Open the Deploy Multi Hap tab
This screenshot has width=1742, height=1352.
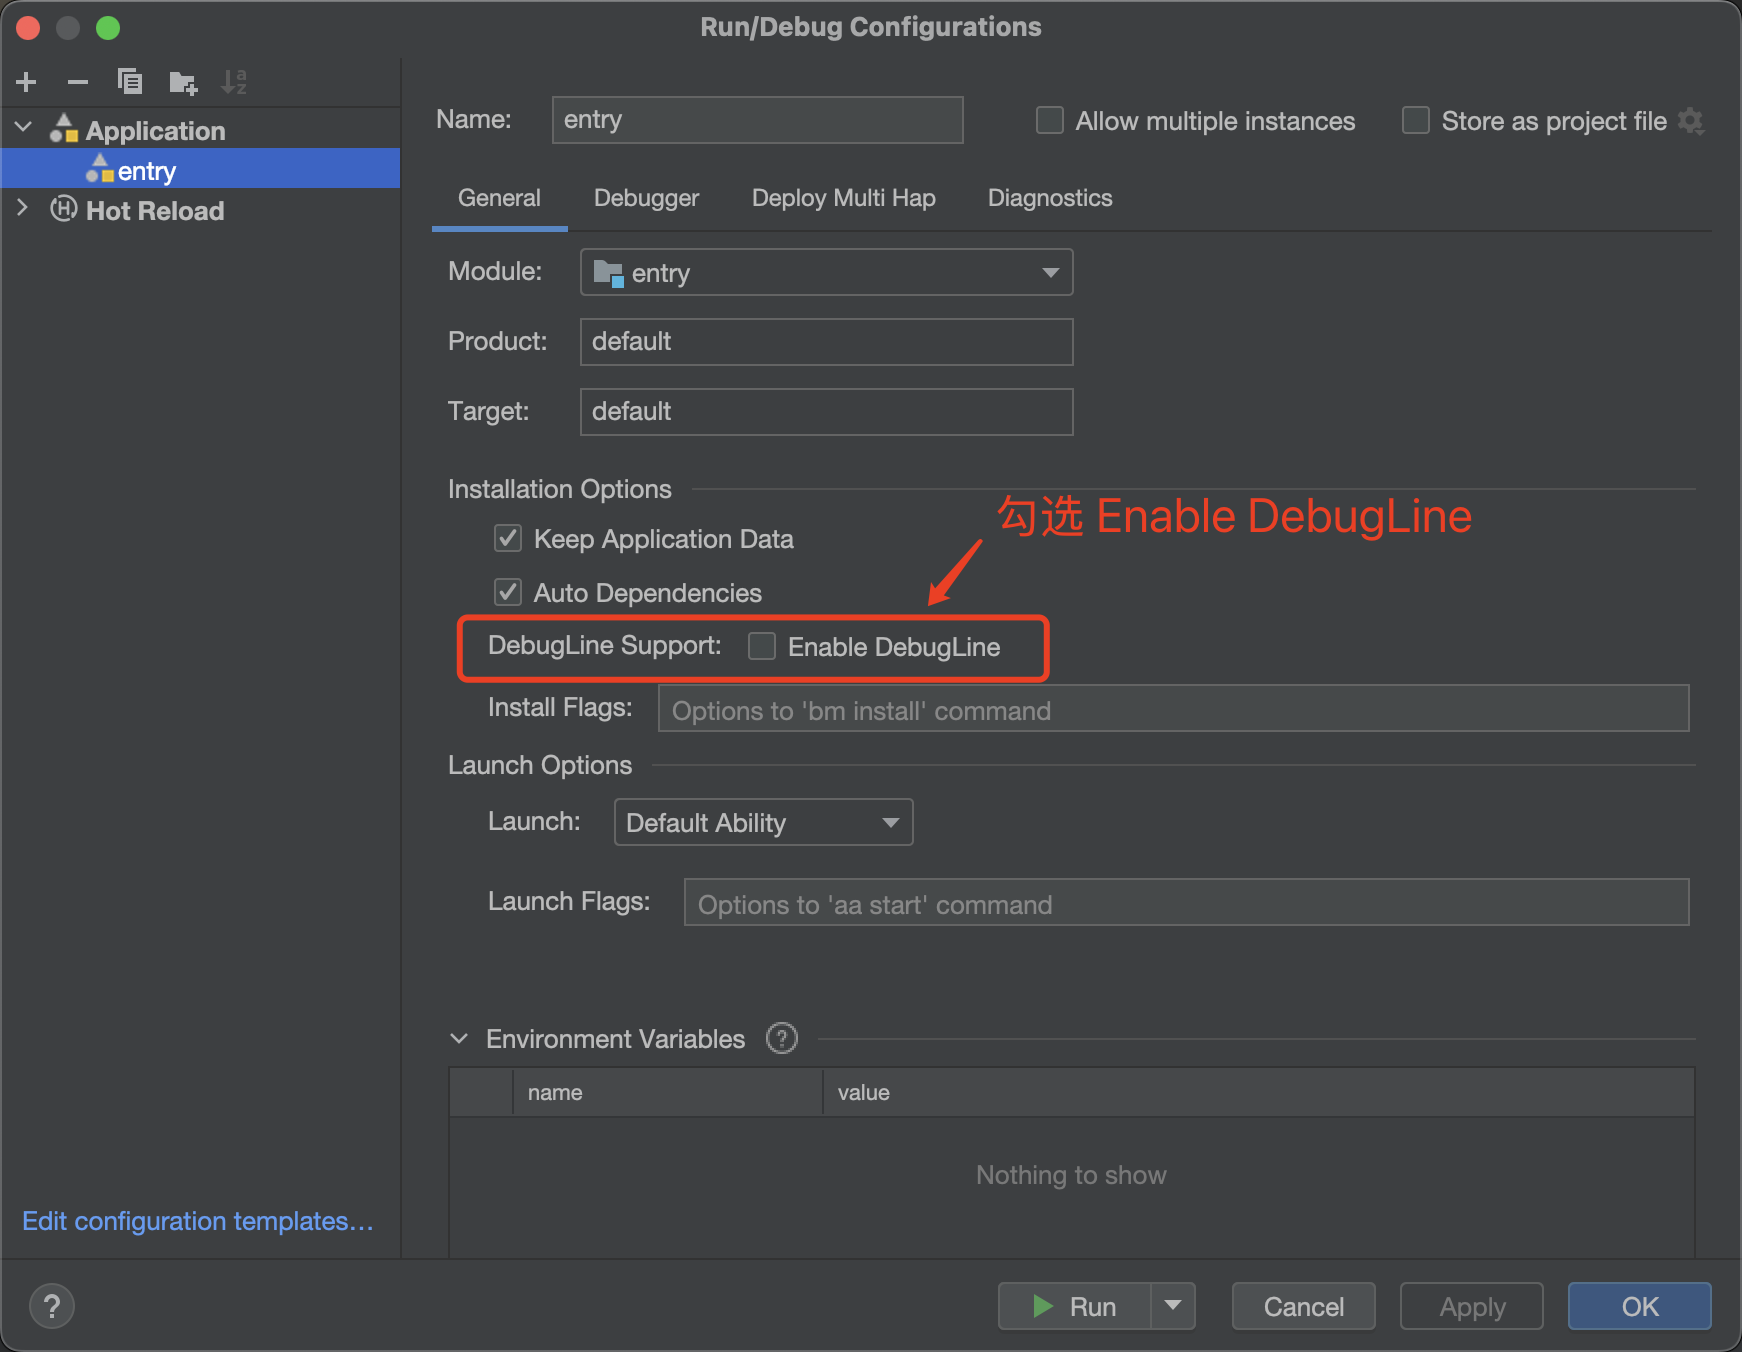coord(843,198)
